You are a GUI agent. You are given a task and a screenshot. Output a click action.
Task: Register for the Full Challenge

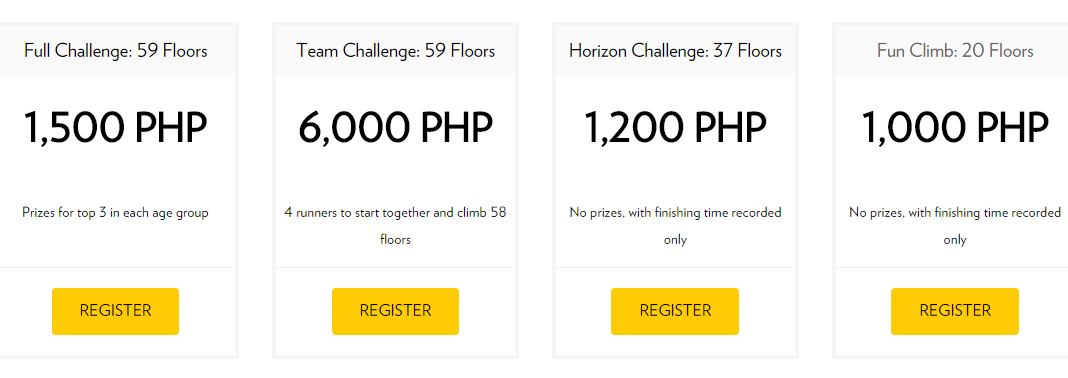pos(115,311)
